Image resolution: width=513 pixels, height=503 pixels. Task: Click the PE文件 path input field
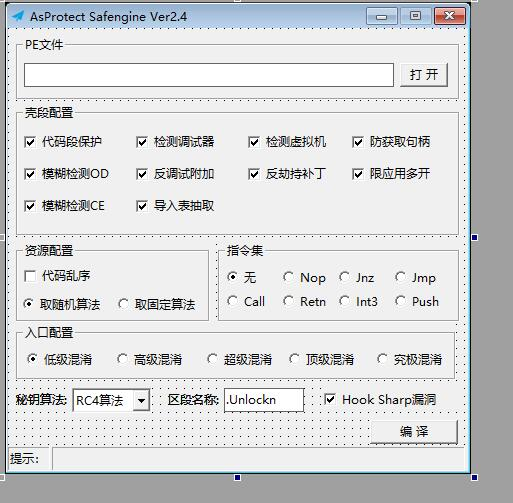(x=209, y=75)
